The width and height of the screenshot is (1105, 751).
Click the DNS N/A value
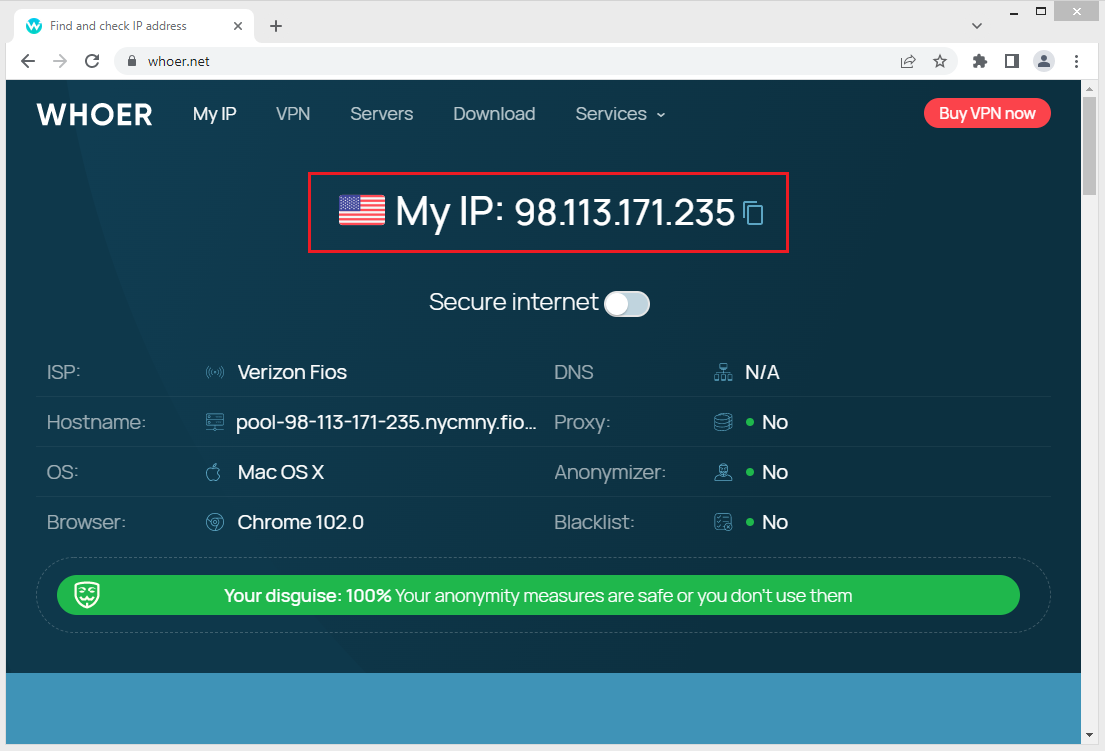[x=763, y=372]
